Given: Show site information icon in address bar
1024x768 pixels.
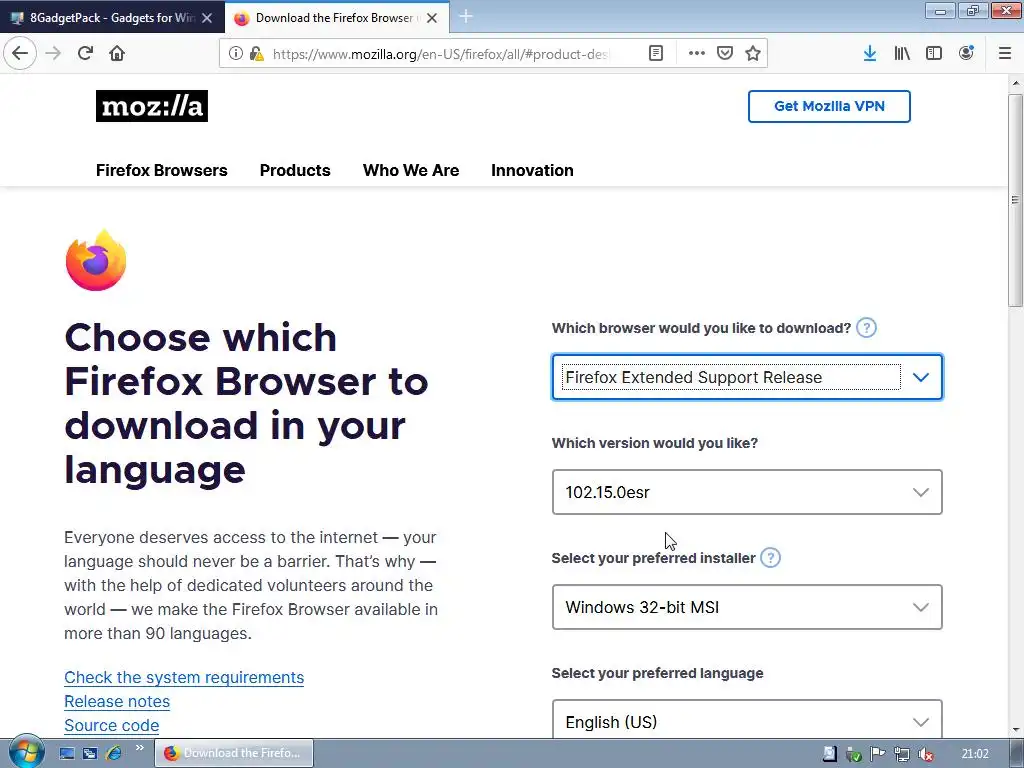Looking at the screenshot, I should (235, 54).
